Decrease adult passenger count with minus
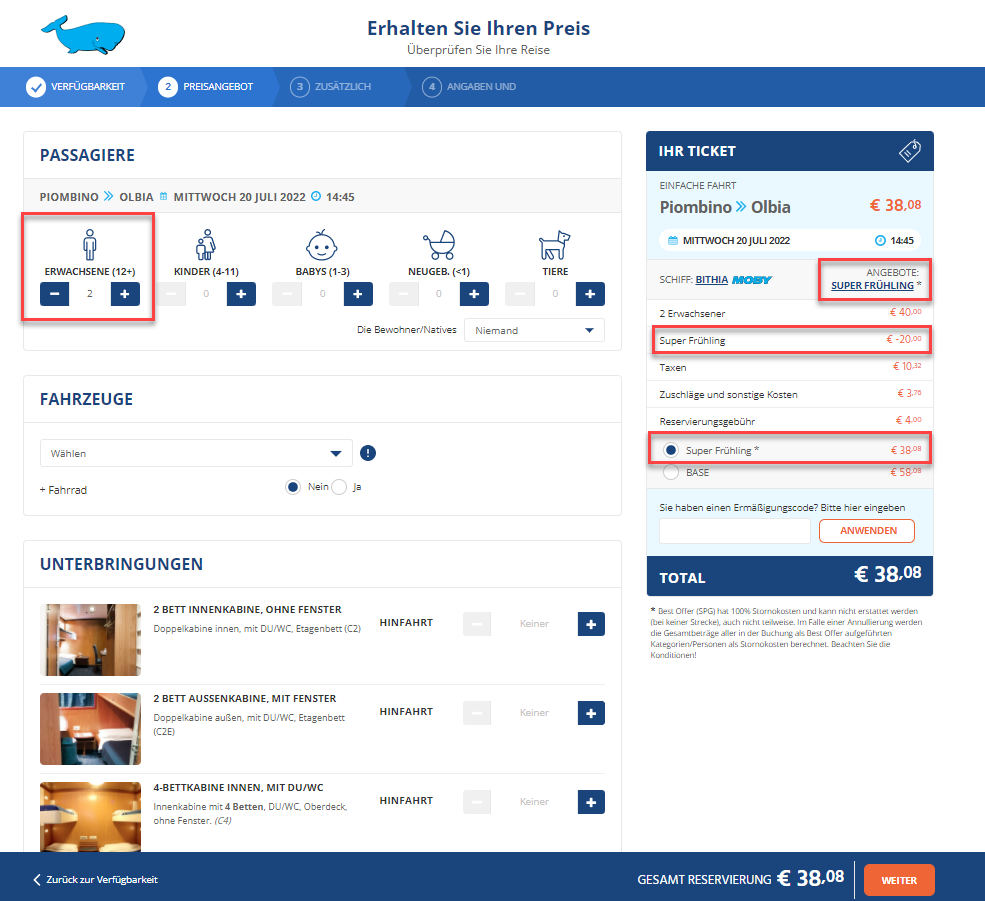The height and width of the screenshot is (901, 985). (x=55, y=294)
